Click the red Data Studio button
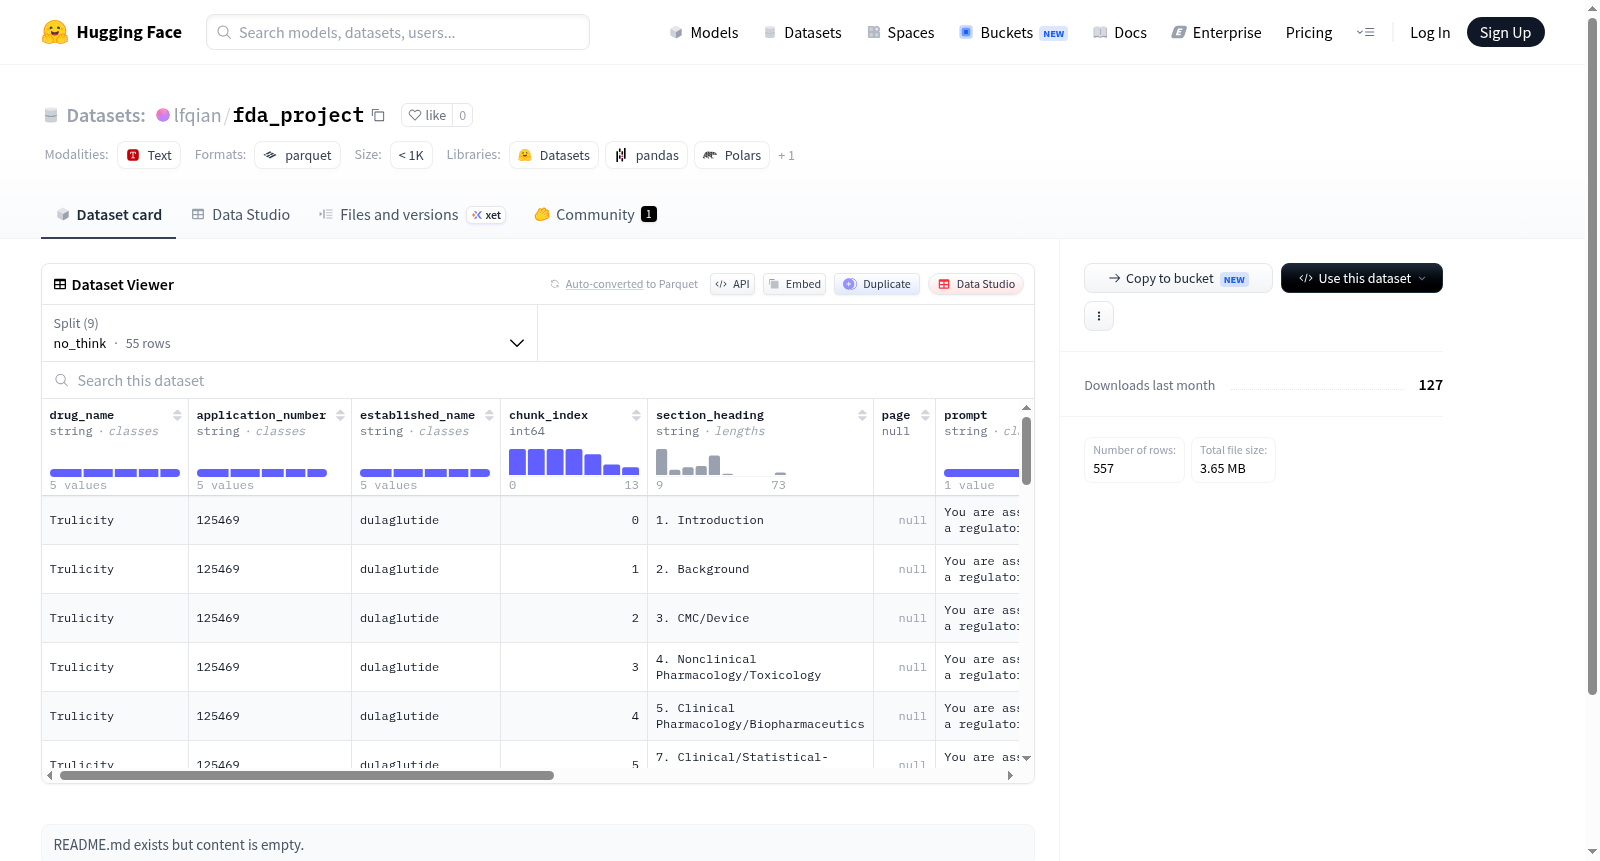This screenshot has width=1600, height=861. pos(975,284)
